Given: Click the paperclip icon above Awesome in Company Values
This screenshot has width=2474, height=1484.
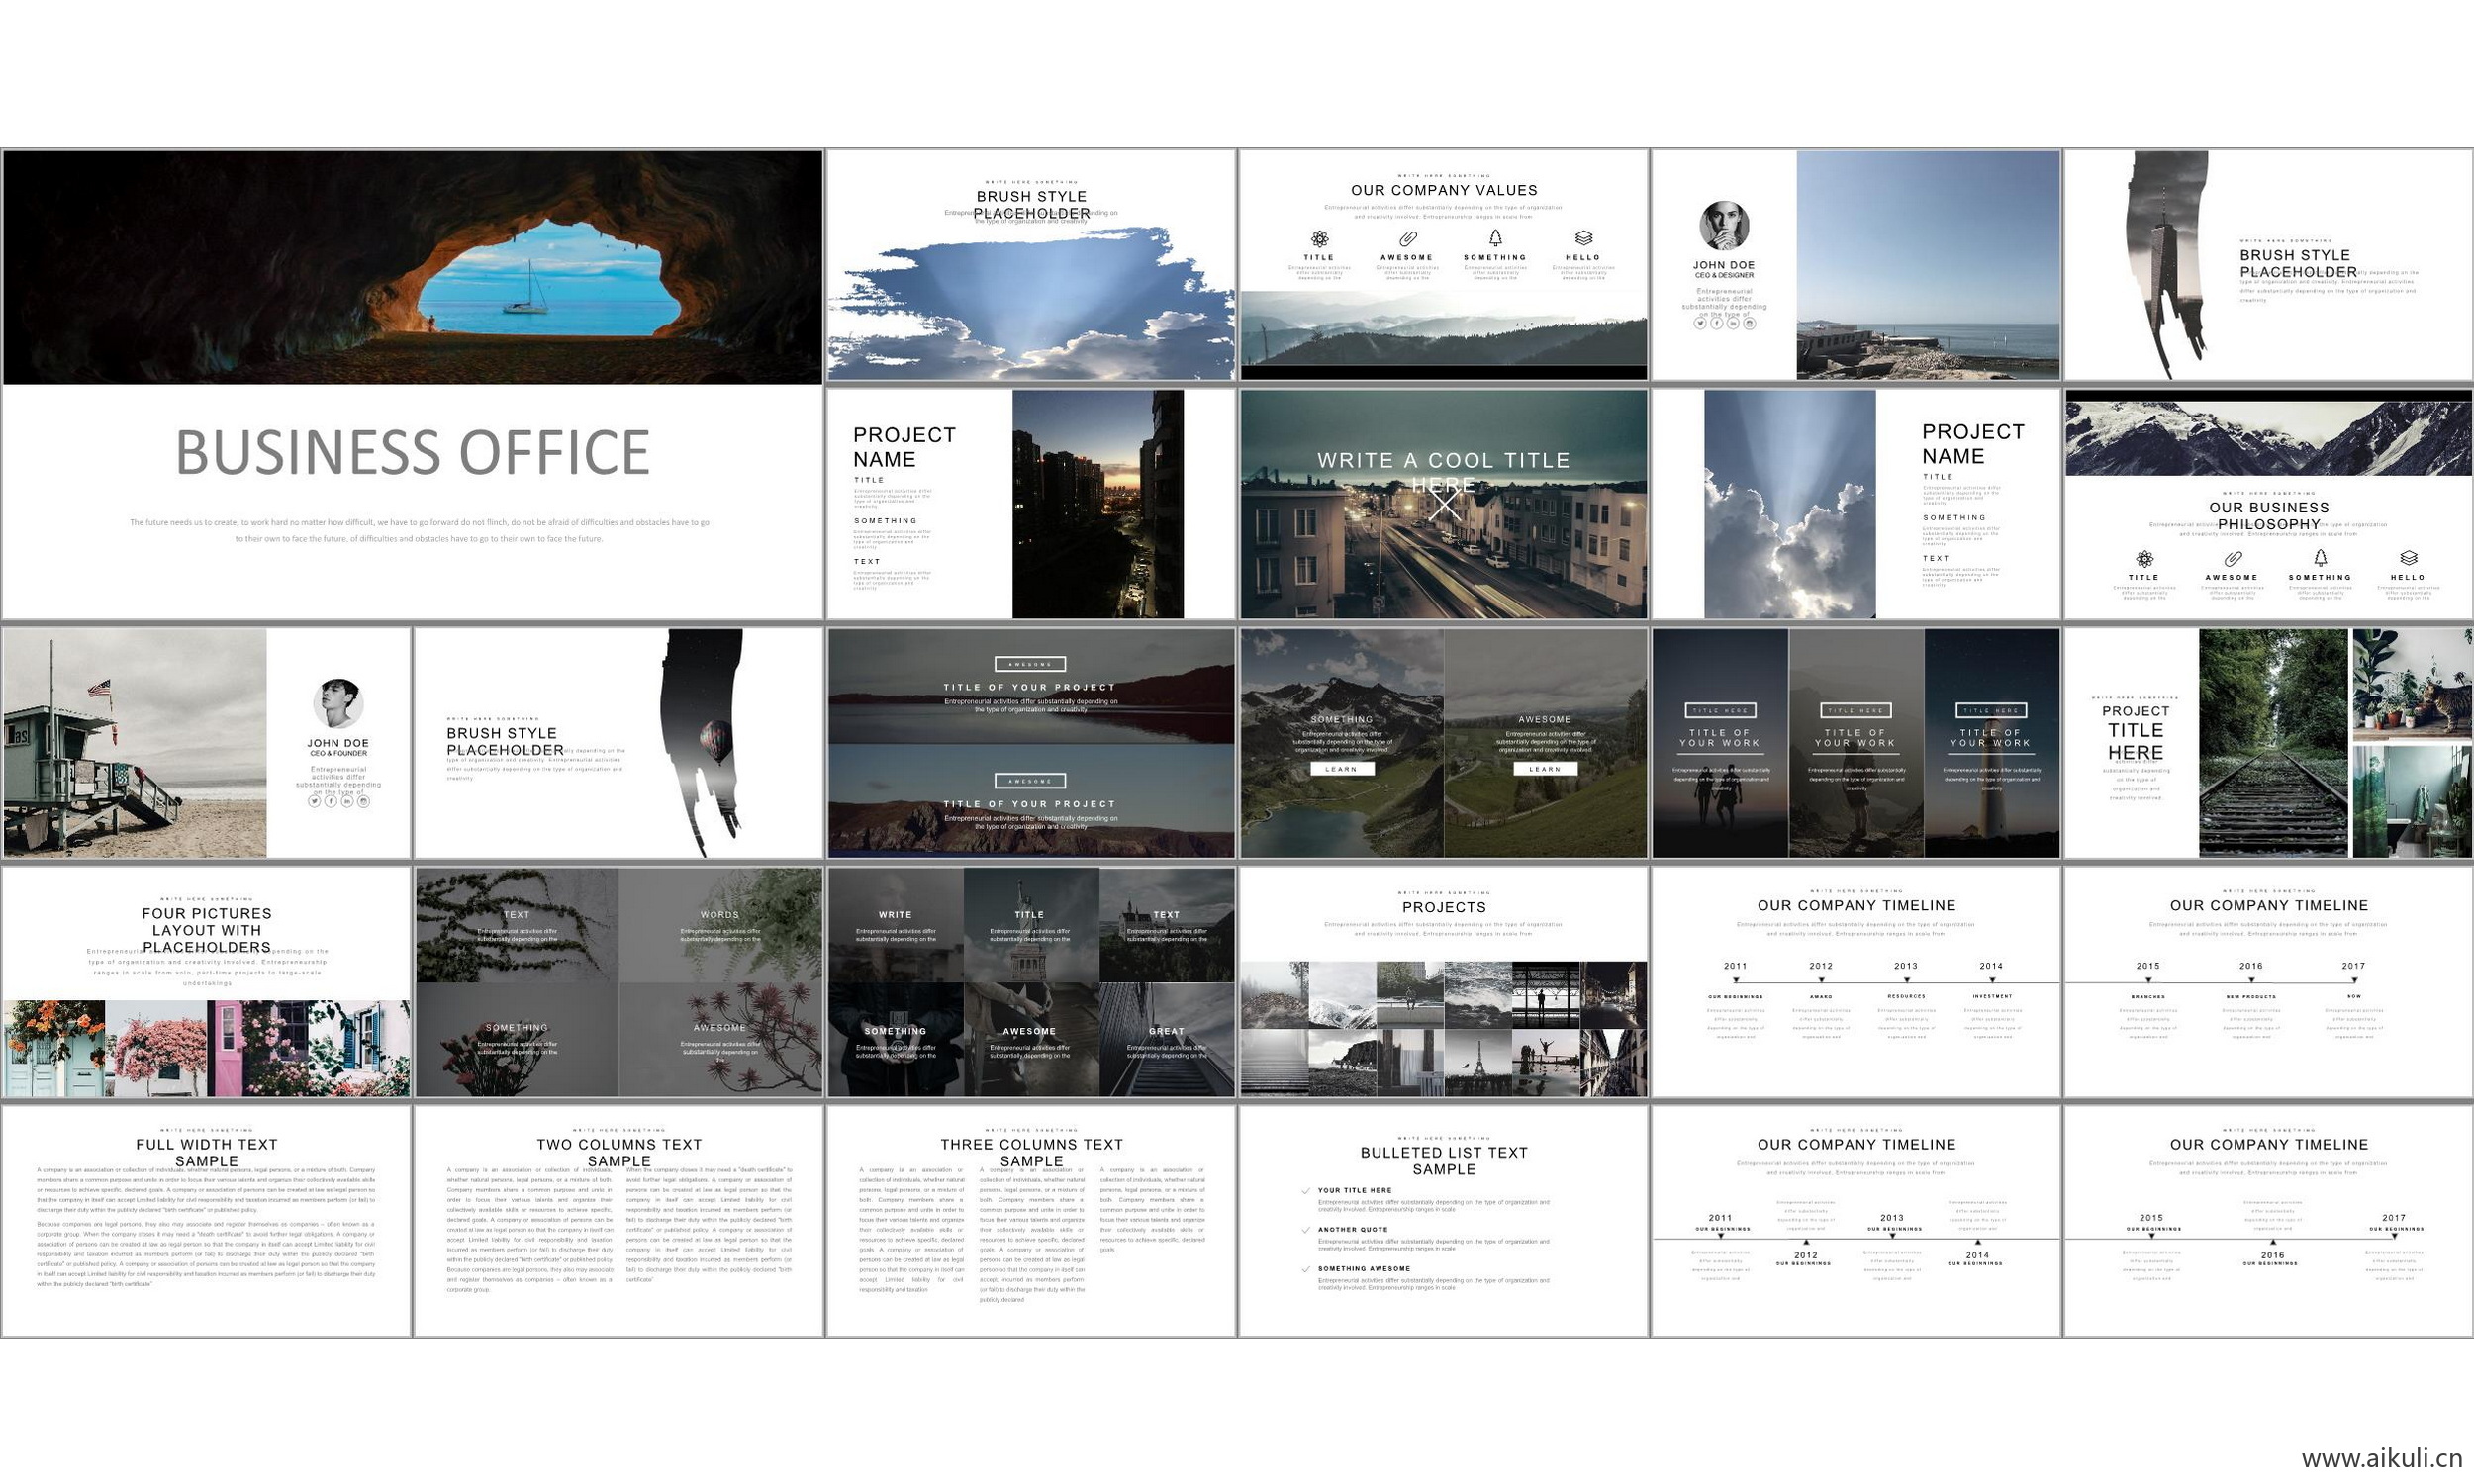Looking at the screenshot, I should tap(1407, 238).
